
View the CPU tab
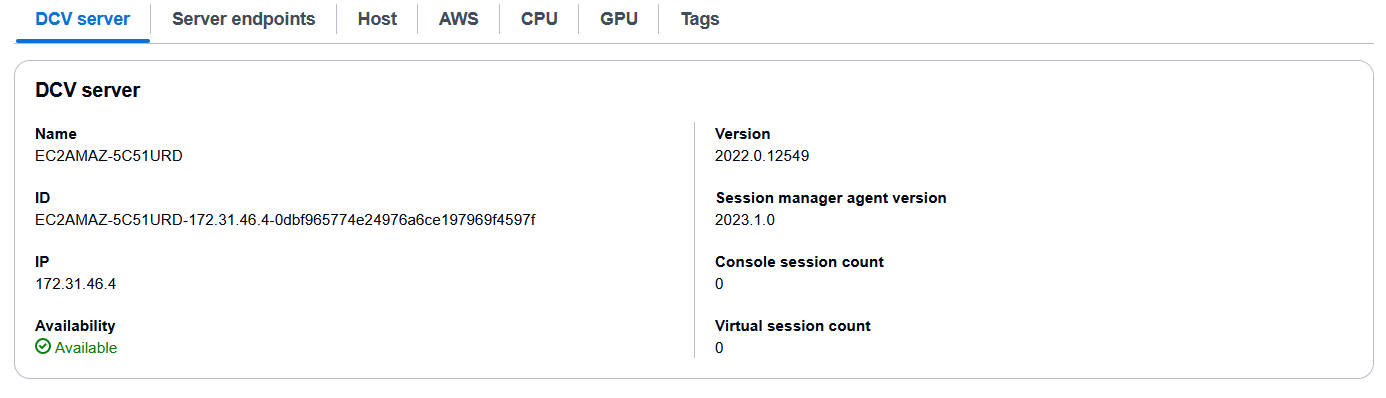(539, 19)
